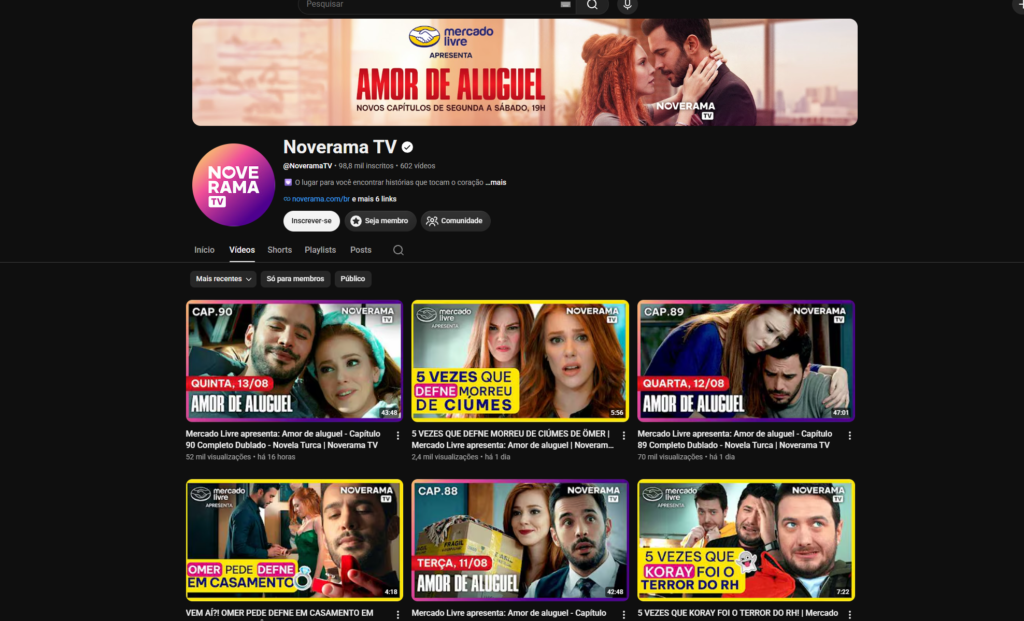Viewport: 1024px width, 621px height.
Task: Click the Seja membro button
Action: (x=380, y=221)
